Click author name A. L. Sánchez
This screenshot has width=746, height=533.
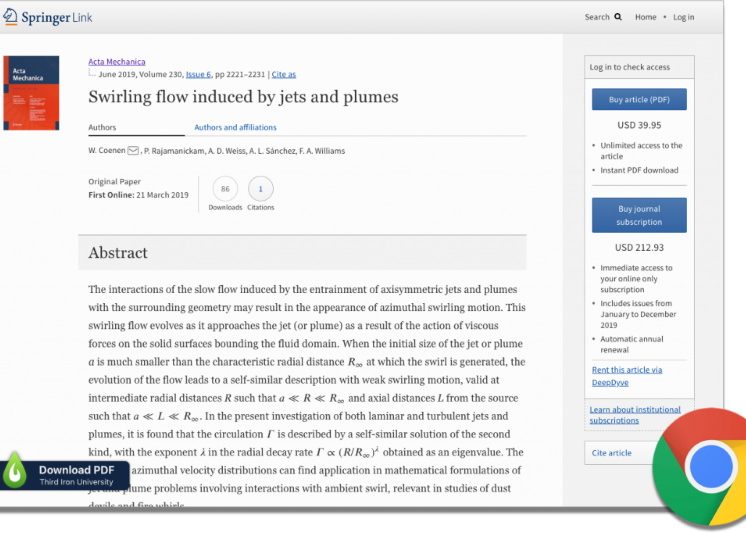click(x=272, y=151)
